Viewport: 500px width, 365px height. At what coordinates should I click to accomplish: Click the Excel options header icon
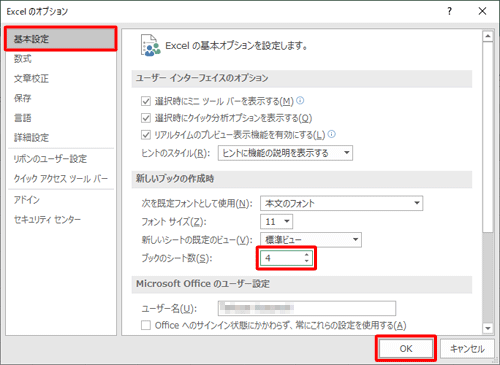(150, 45)
